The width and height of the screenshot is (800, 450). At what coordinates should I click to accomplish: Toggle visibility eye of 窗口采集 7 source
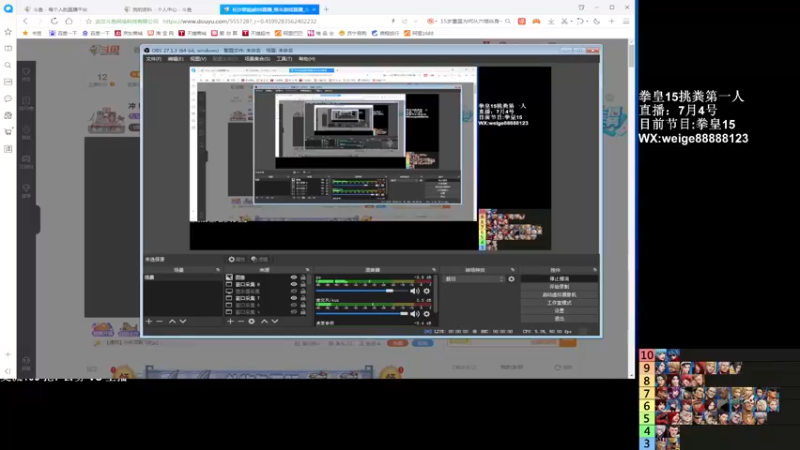tap(293, 298)
